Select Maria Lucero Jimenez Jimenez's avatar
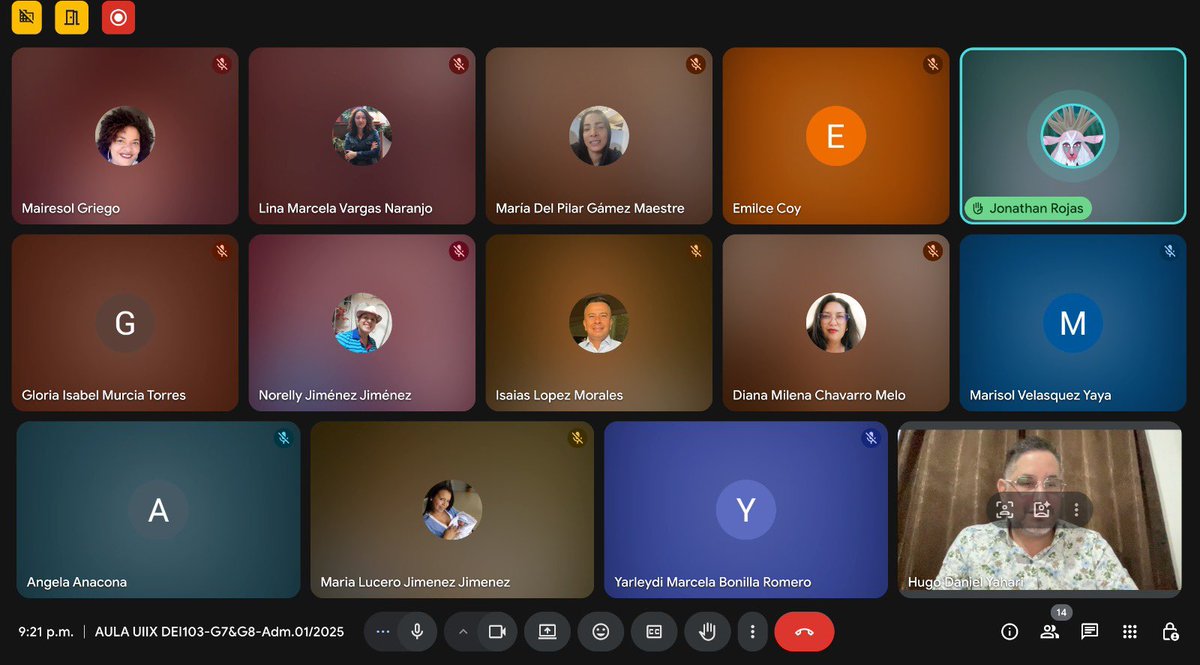The width and height of the screenshot is (1200, 665). (452, 510)
